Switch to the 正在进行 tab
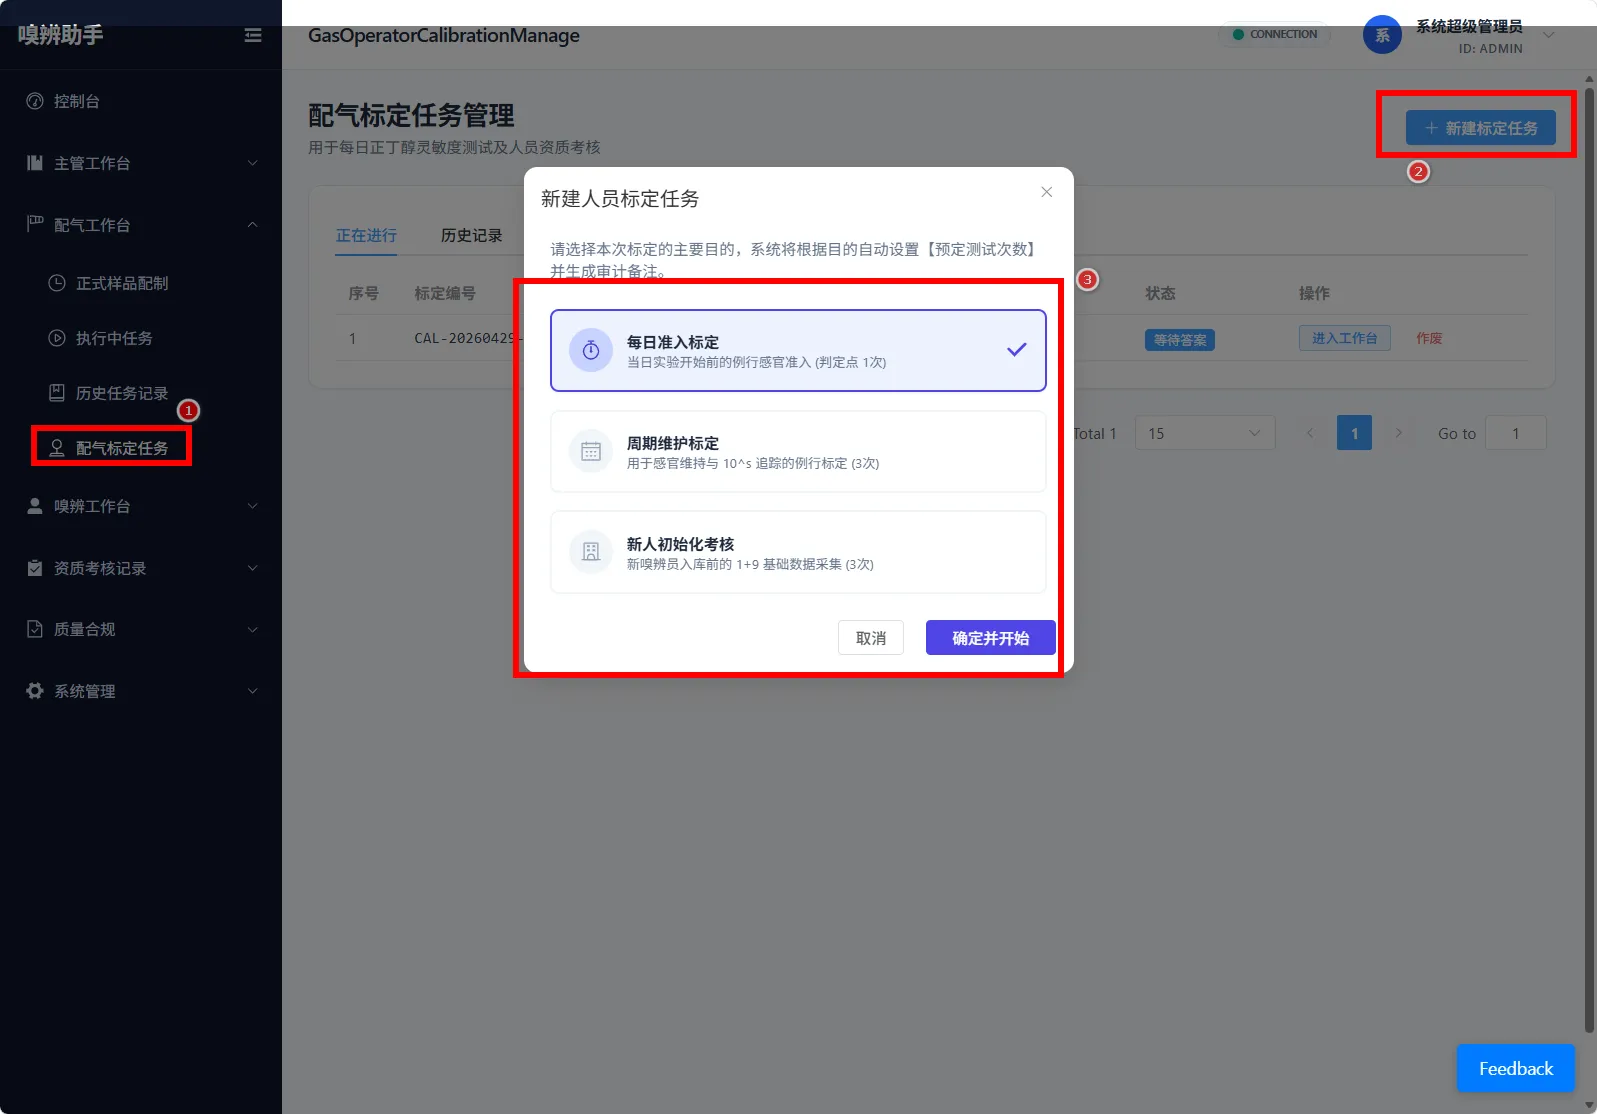 click(x=366, y=235)
